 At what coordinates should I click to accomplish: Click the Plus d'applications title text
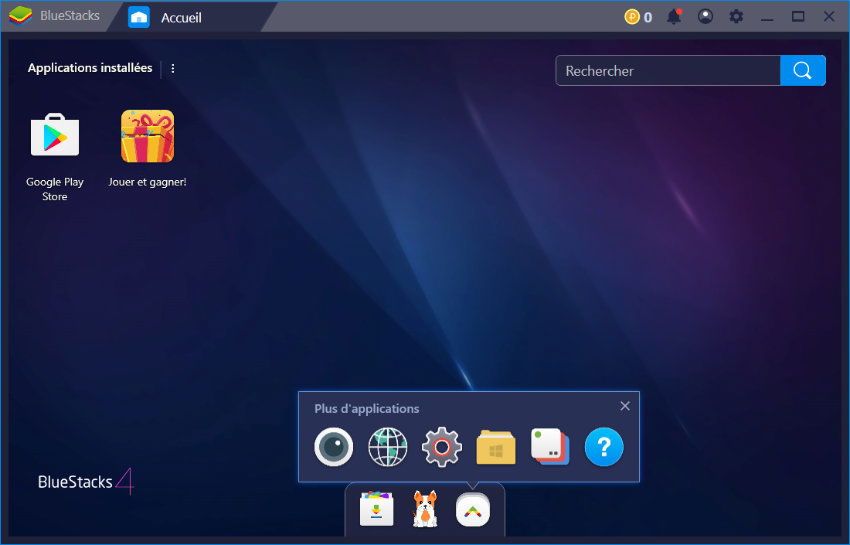click(x=366, y=408)
